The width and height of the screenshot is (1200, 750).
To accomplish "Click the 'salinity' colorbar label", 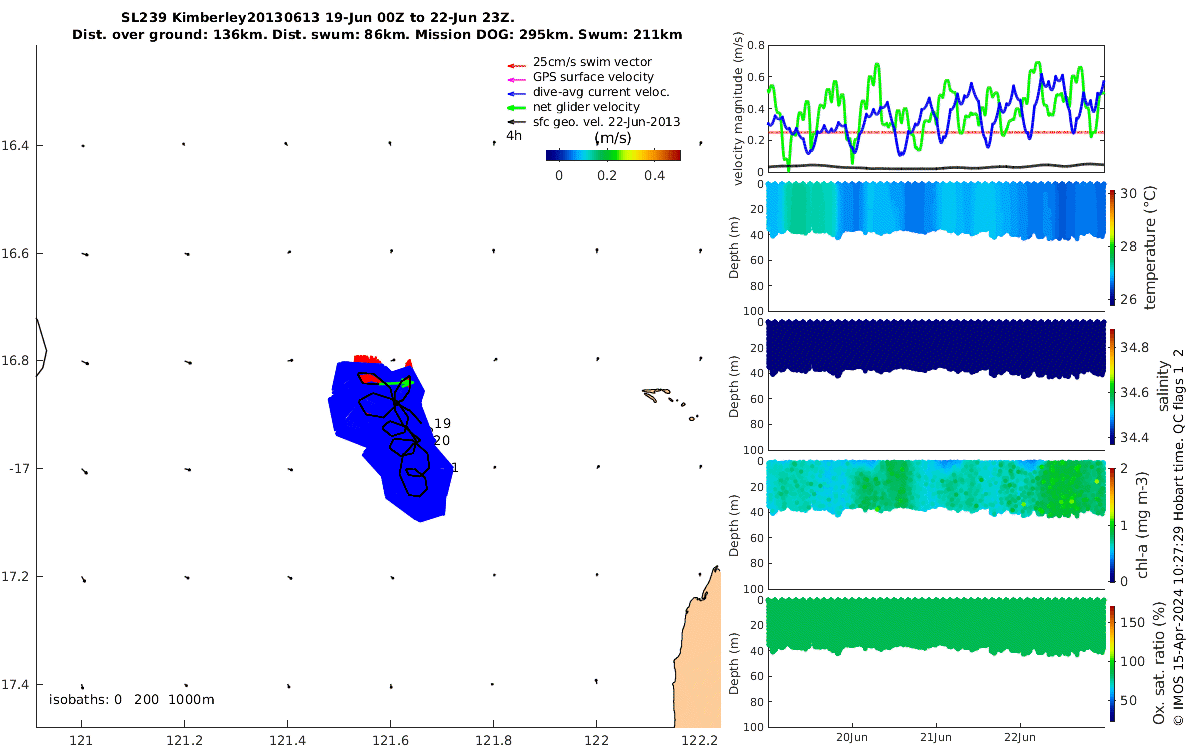I will 1162,386.
